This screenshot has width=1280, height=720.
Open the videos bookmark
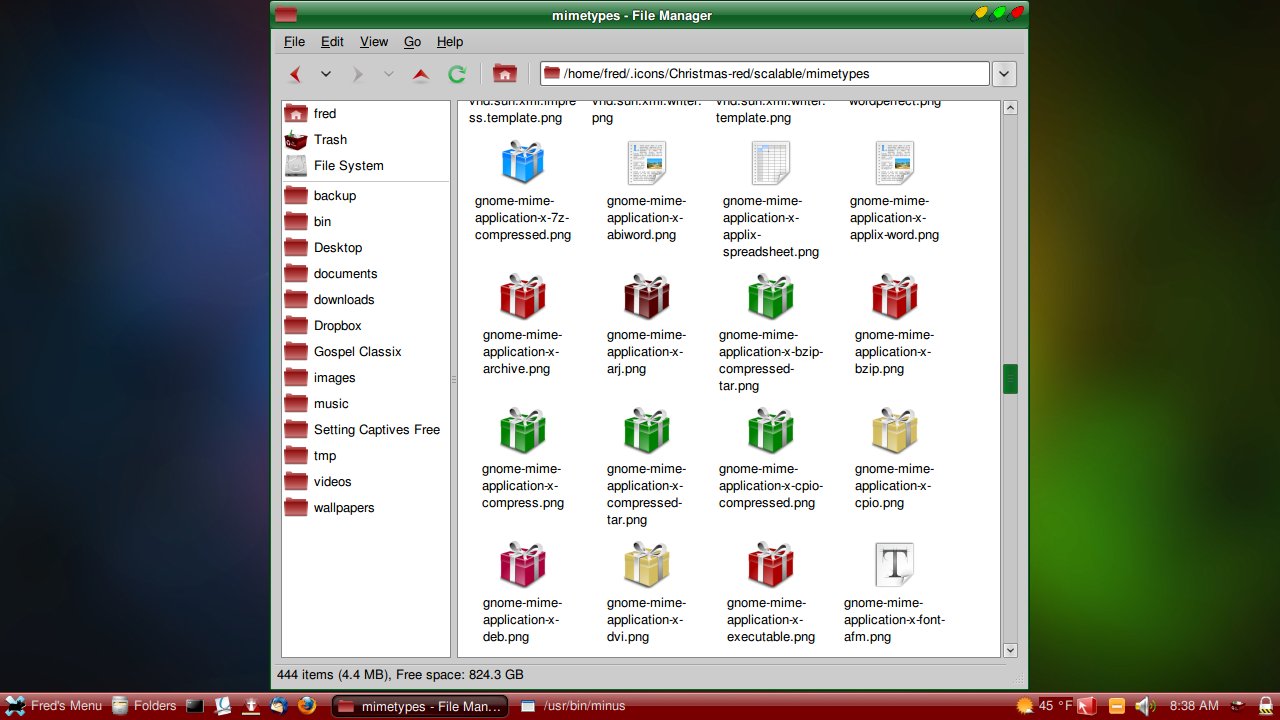pyautogui.click(x=366, y=482)
